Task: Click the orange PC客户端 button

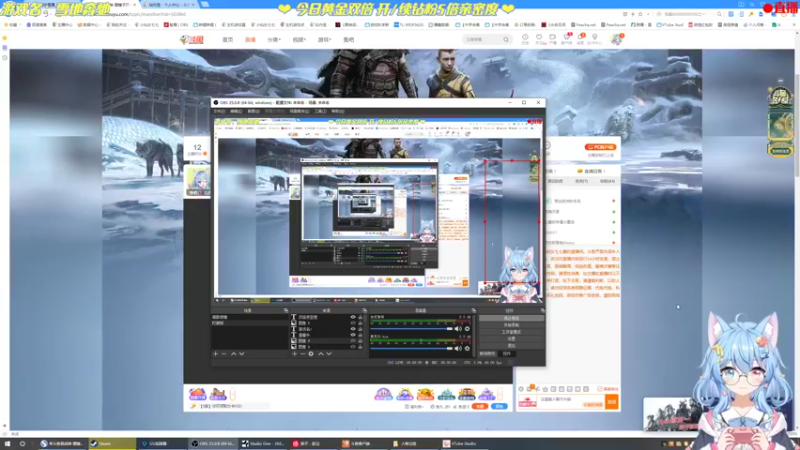Action: tap(601, 147)
